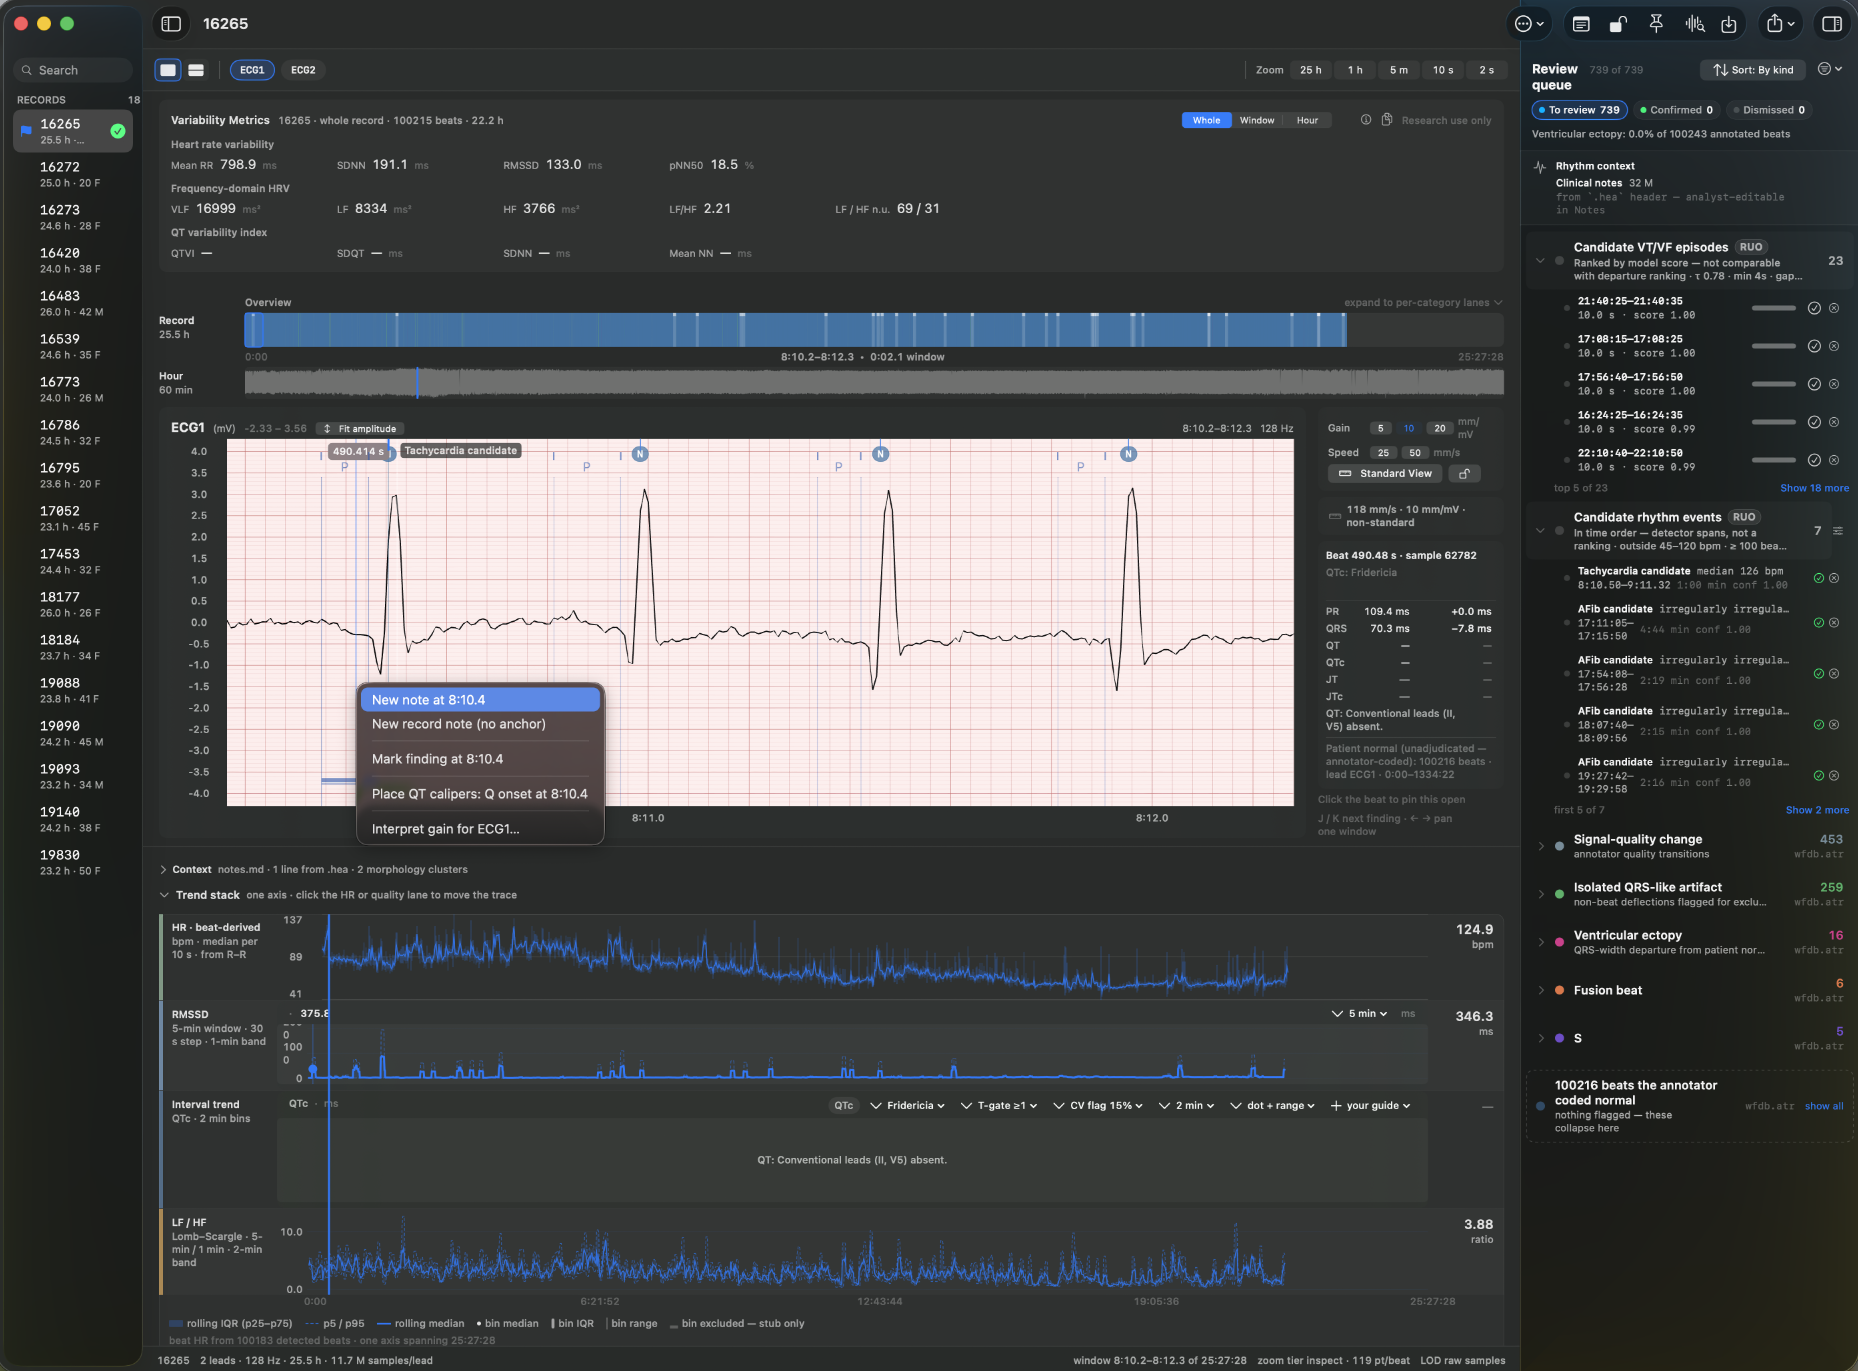This screenshot has width=1858, height=1371.
Task: Click the Sort: By kind button
Action: pyautogui.click(x=1753, y=70)
